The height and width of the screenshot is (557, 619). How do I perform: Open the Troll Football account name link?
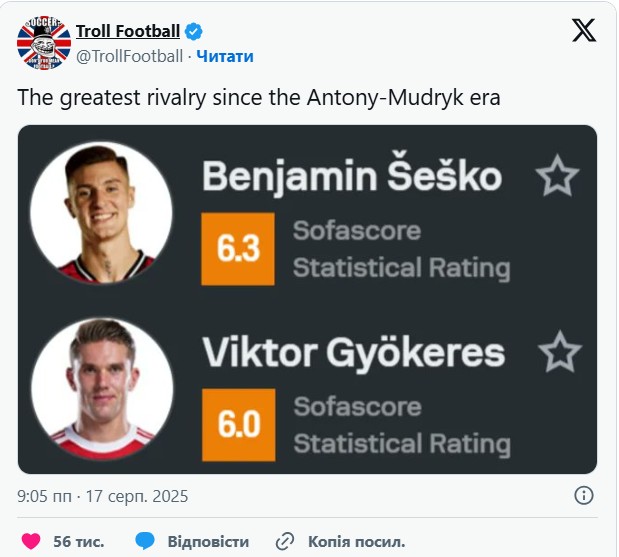click(128, 32)
